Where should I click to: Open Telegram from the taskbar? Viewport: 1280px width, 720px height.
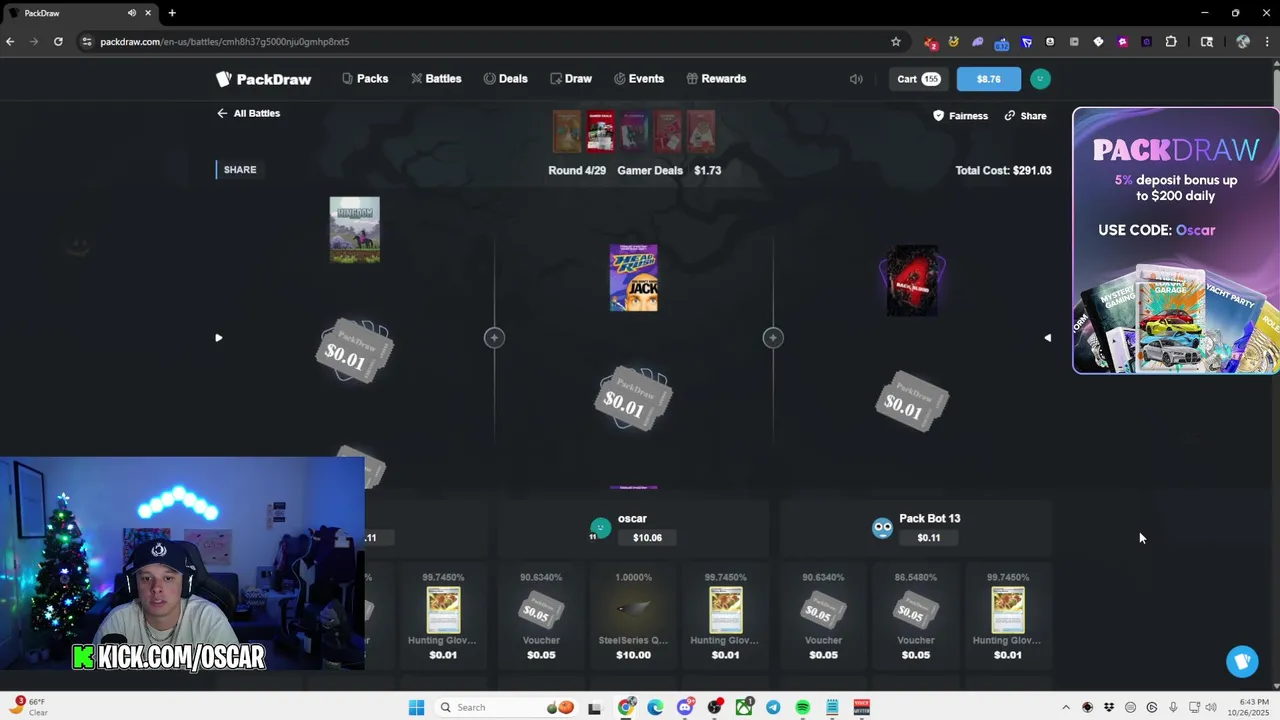(773, 708)
